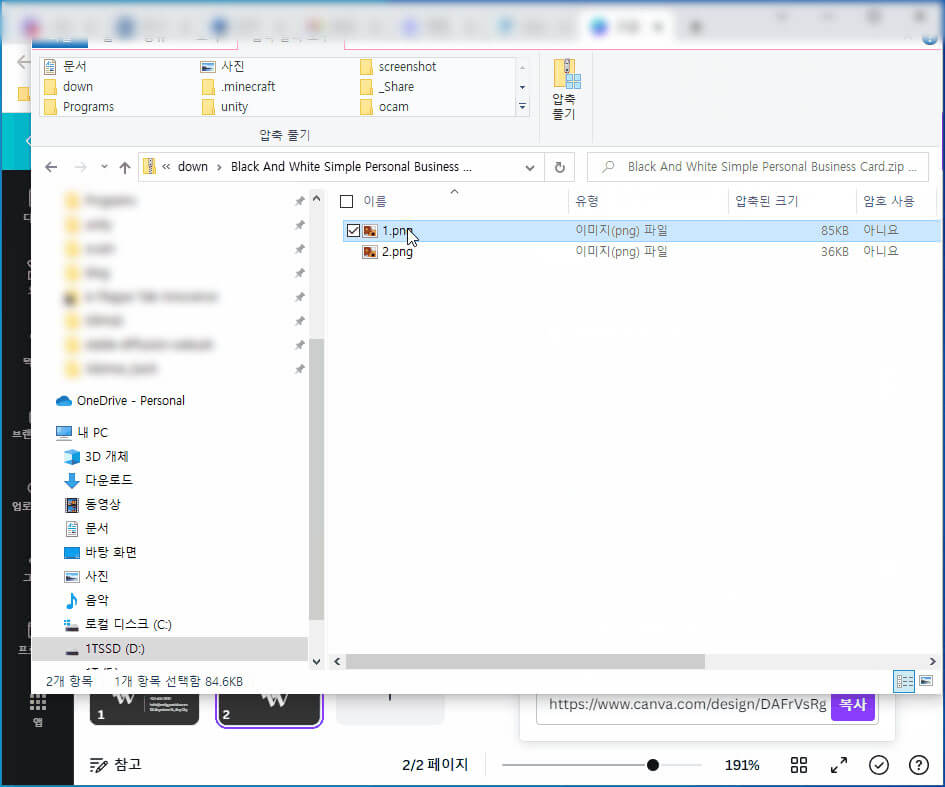Go back with the Explorer back arrow
Image resolution: width=945 pixels, height=787 pixels.
(51, 167)
